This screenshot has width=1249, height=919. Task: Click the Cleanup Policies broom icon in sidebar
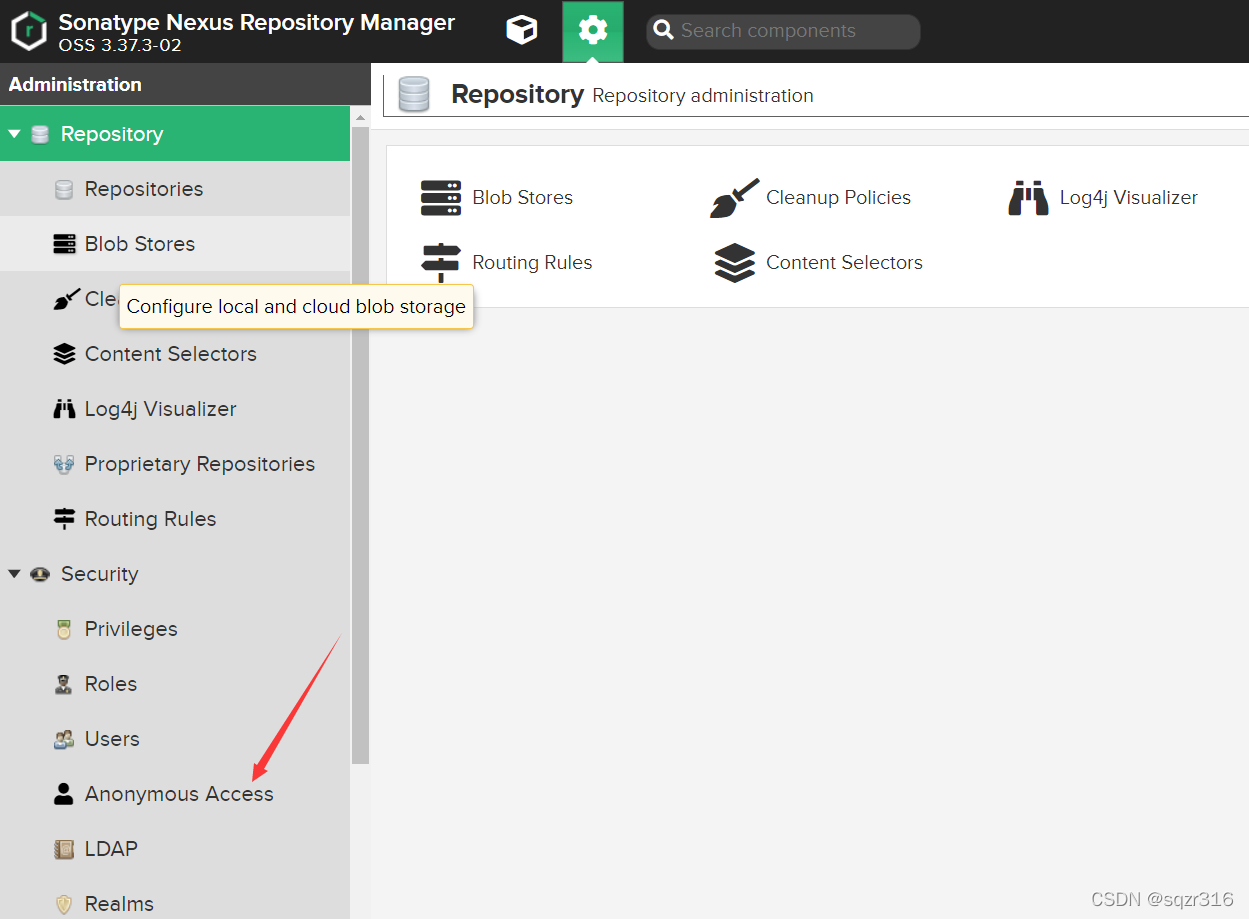[x=66, y=298]
